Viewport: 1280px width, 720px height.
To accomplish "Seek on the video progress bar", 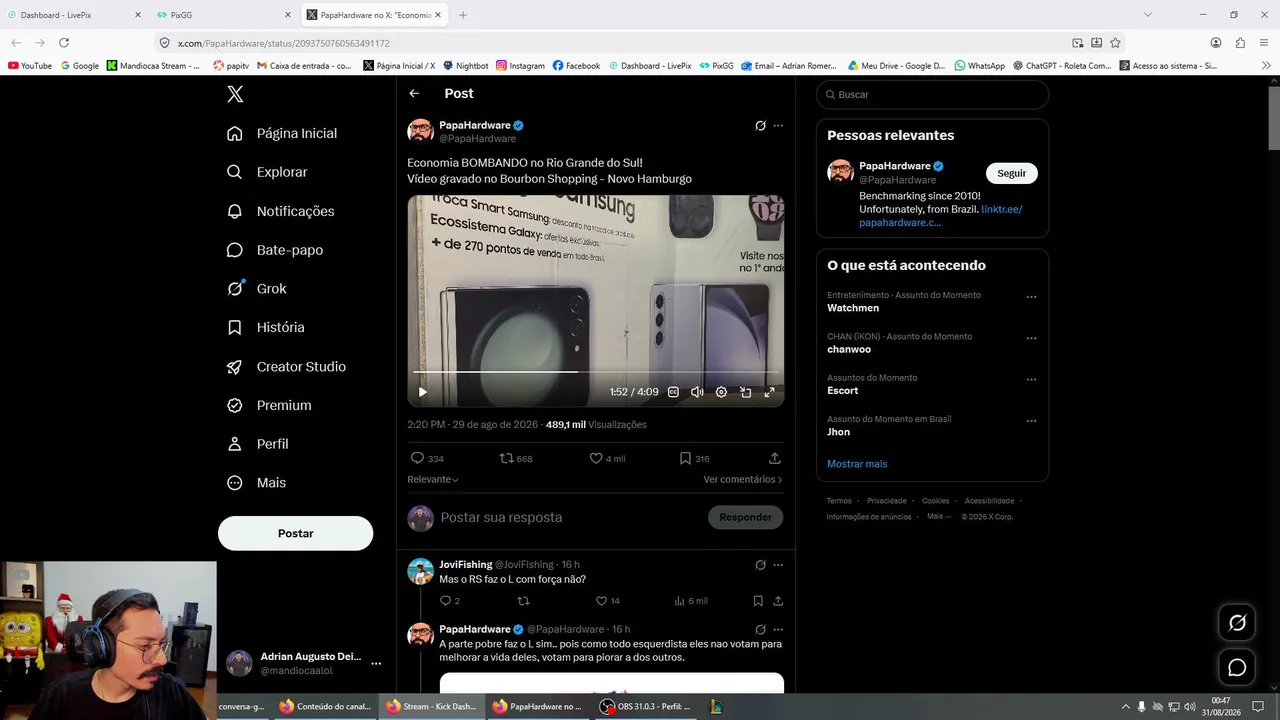I will coord(595,372).
